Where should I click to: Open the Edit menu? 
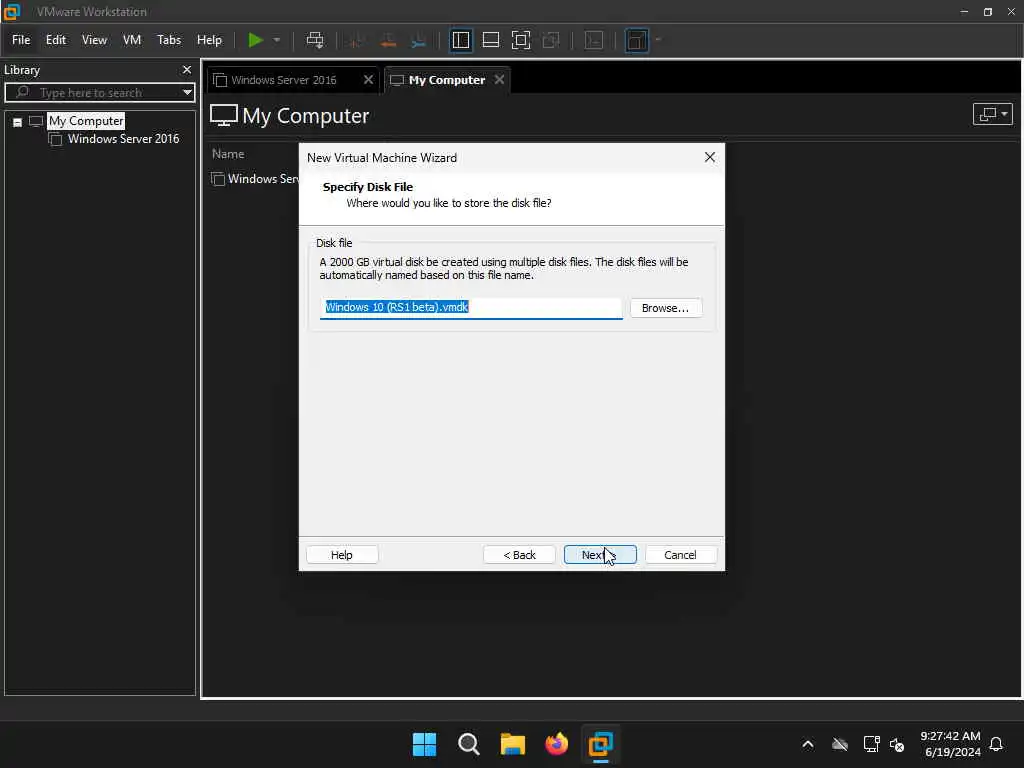click(x=56, y=40)
